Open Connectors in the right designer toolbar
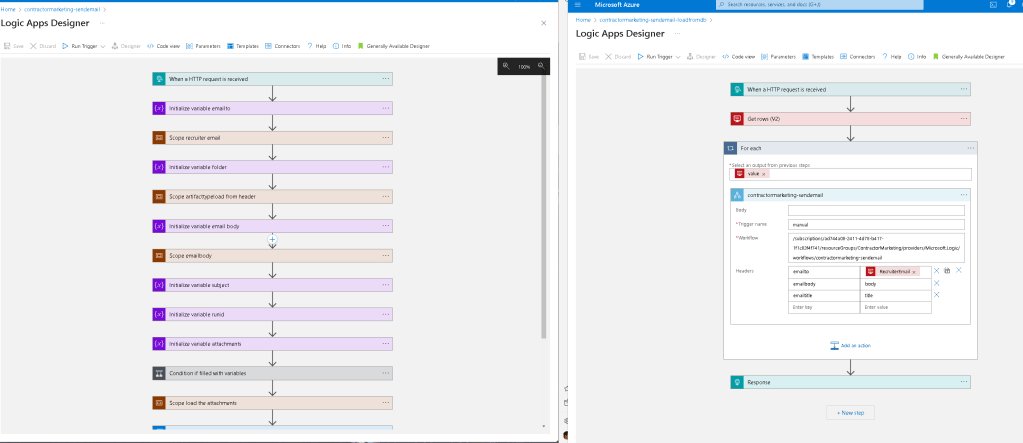Screen dimensions: 1023x443 pyautogui.click(x=858, y=57)
